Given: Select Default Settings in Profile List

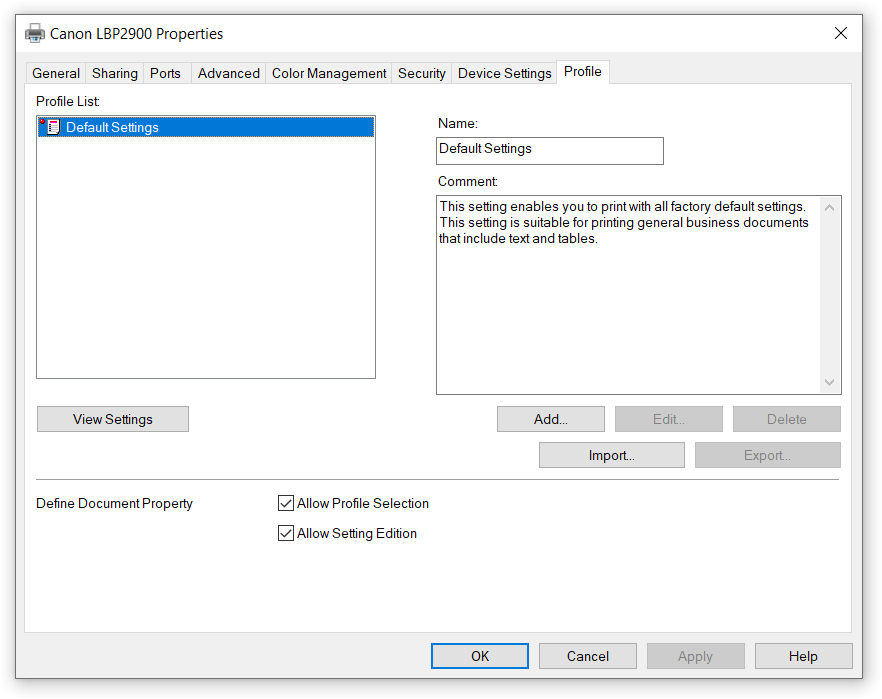Looking at the screenshot, I should 112,127.
